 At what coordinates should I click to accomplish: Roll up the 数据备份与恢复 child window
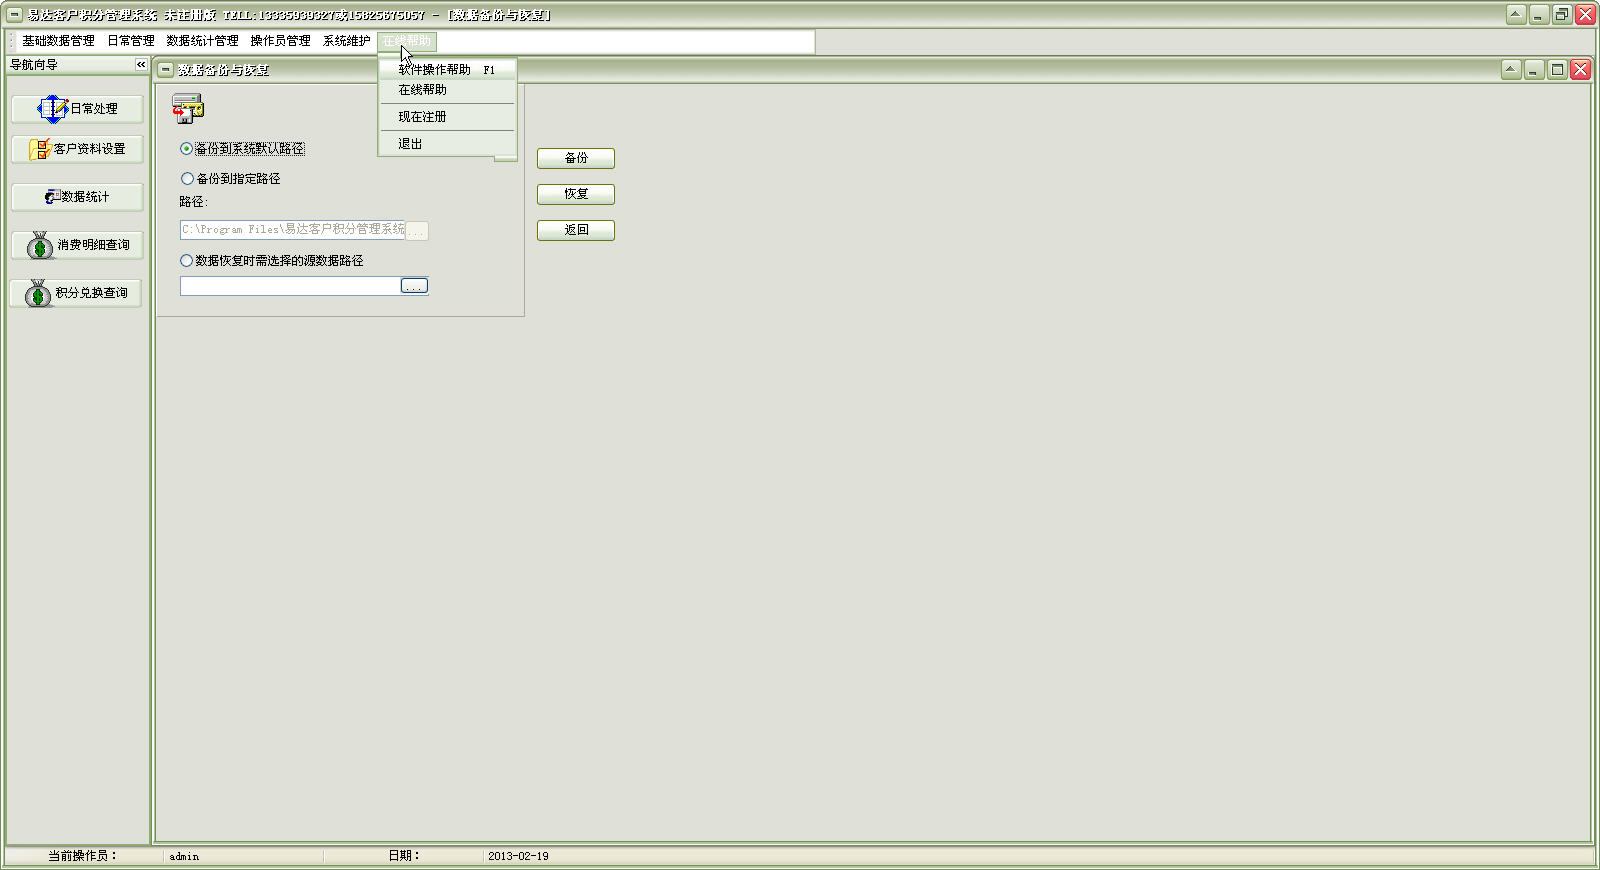(x=1511, y=69)
